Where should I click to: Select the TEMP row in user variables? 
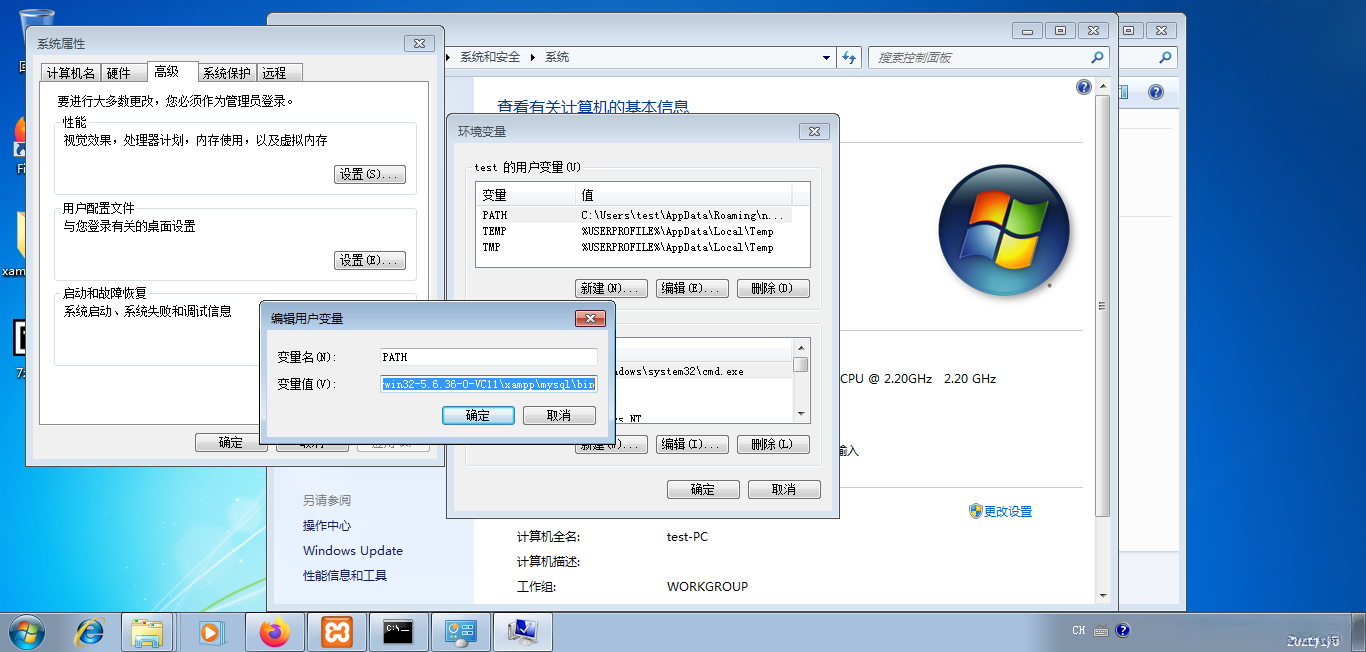pyautogui.click(x=634, y=231)
